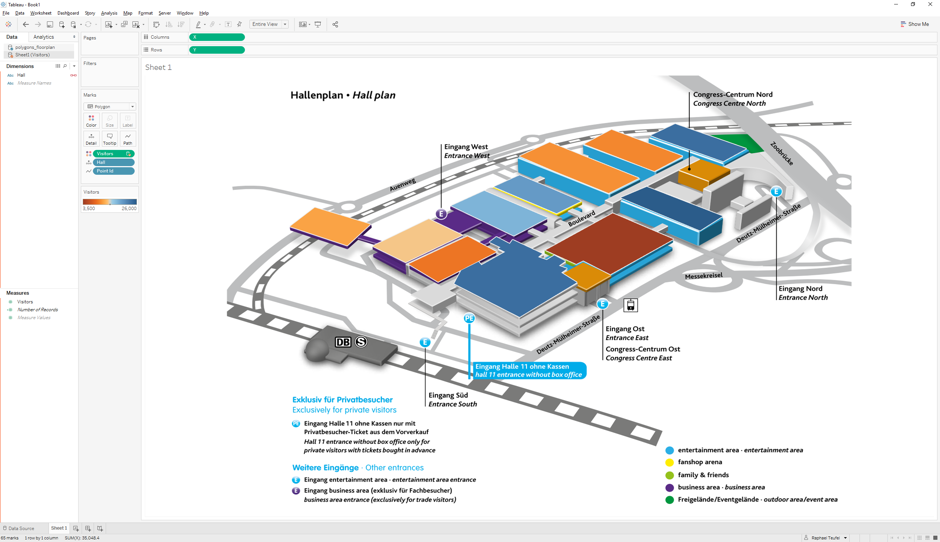Open the Polygon mark type dropdown
This screenshot has height=542, width=940.
tap(110, 106)
